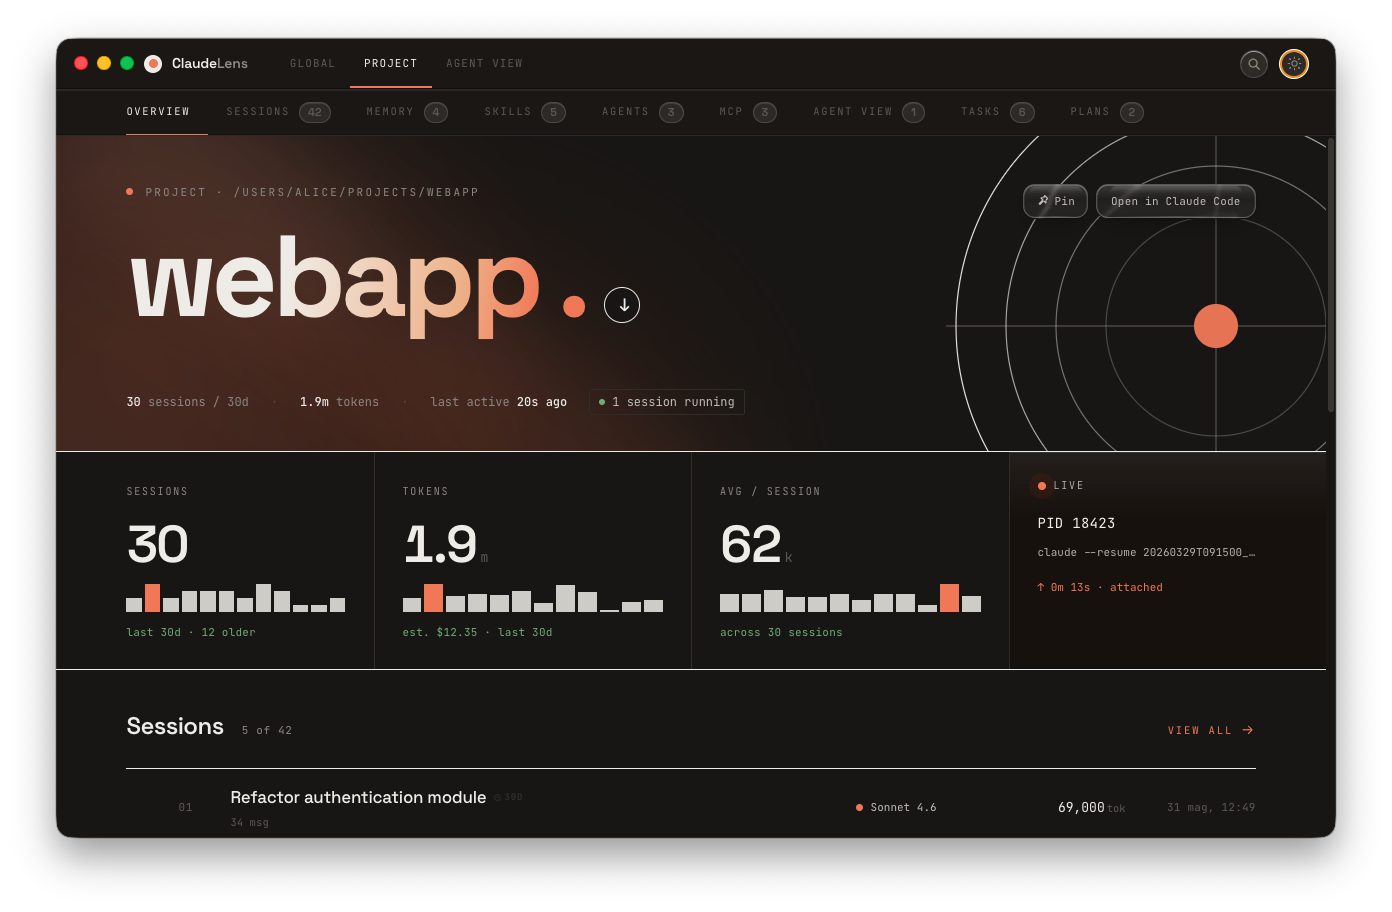Image resolution: width=1392 pixels, height=912 pixels.
Task: Click the across 30 sessions caption
Action: tap(781, 632)
